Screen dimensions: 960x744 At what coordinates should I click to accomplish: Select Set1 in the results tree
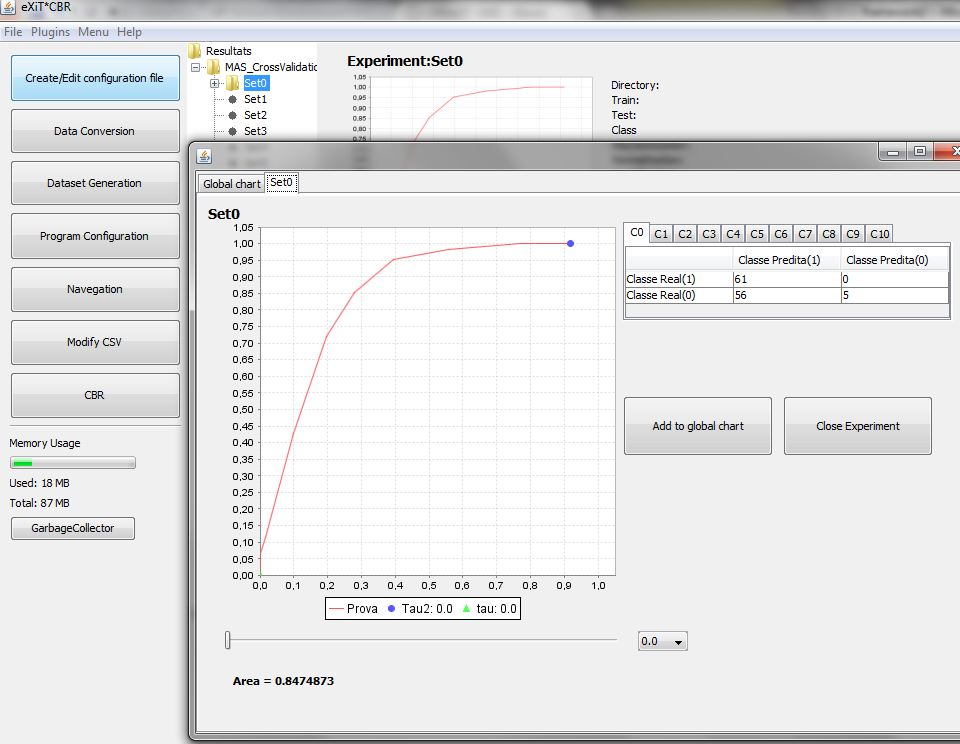click(x=255, y=99)
